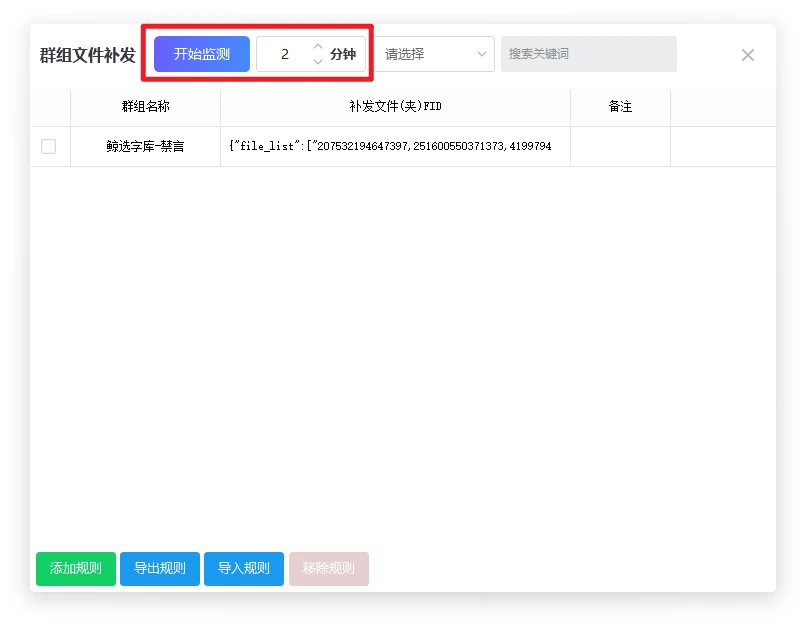Image resolution: width=806 pixels, height=628 pixels.
Task: Click the 搜索关键词 search box
Action: pyautogui.click(x=588, y=54)
